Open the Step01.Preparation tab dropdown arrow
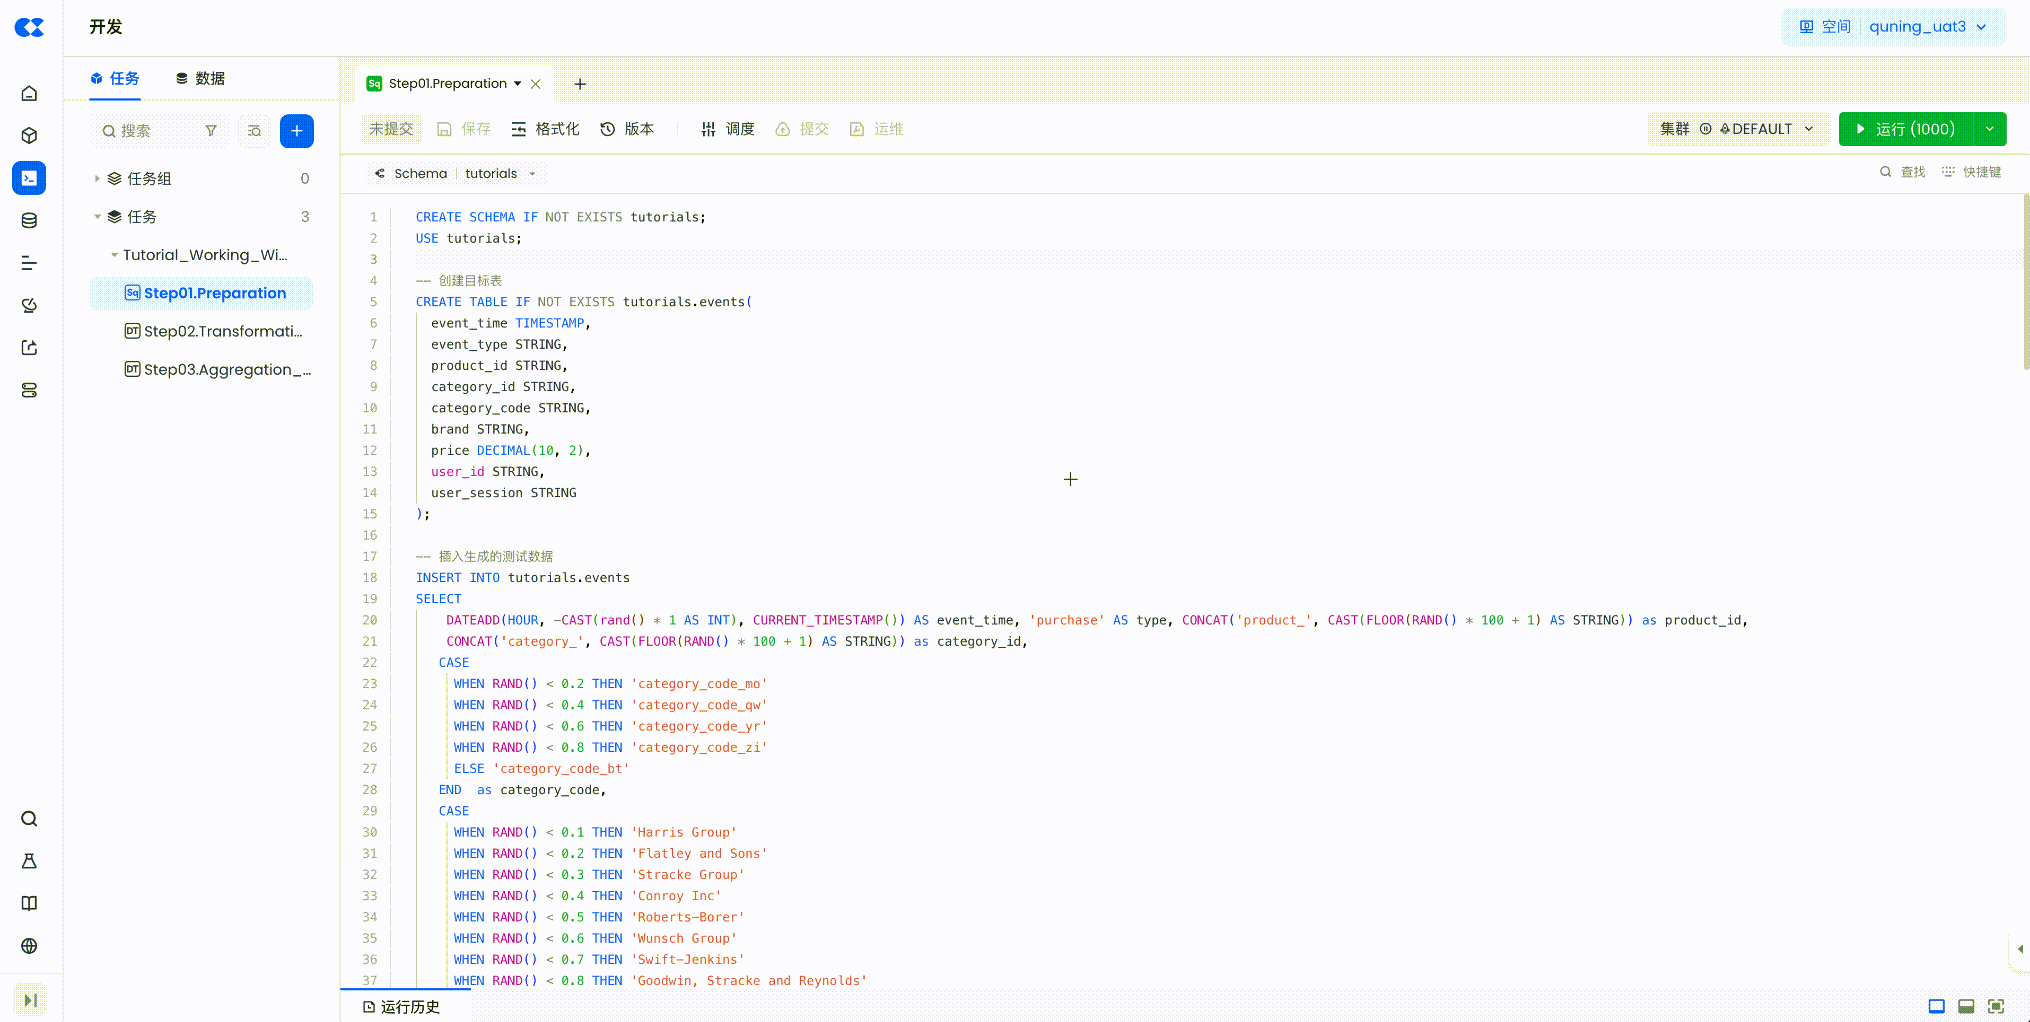Image resolution: width=2030 pixels, height=1022 pixels. point(518,84)
